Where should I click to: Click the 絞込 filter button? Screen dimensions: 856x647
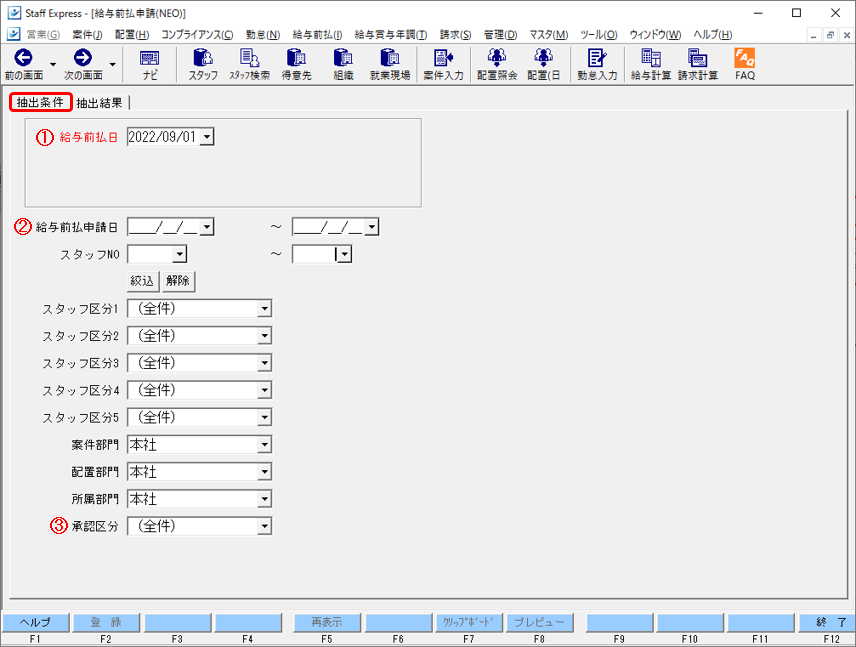tap(142, 281)
